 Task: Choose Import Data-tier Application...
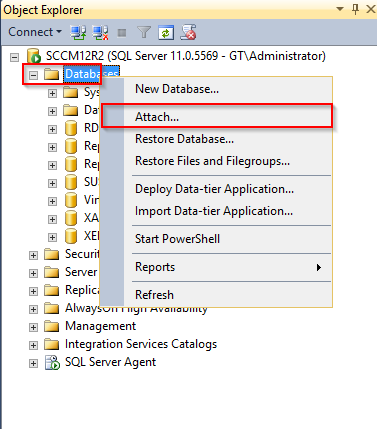coord(217,211)
